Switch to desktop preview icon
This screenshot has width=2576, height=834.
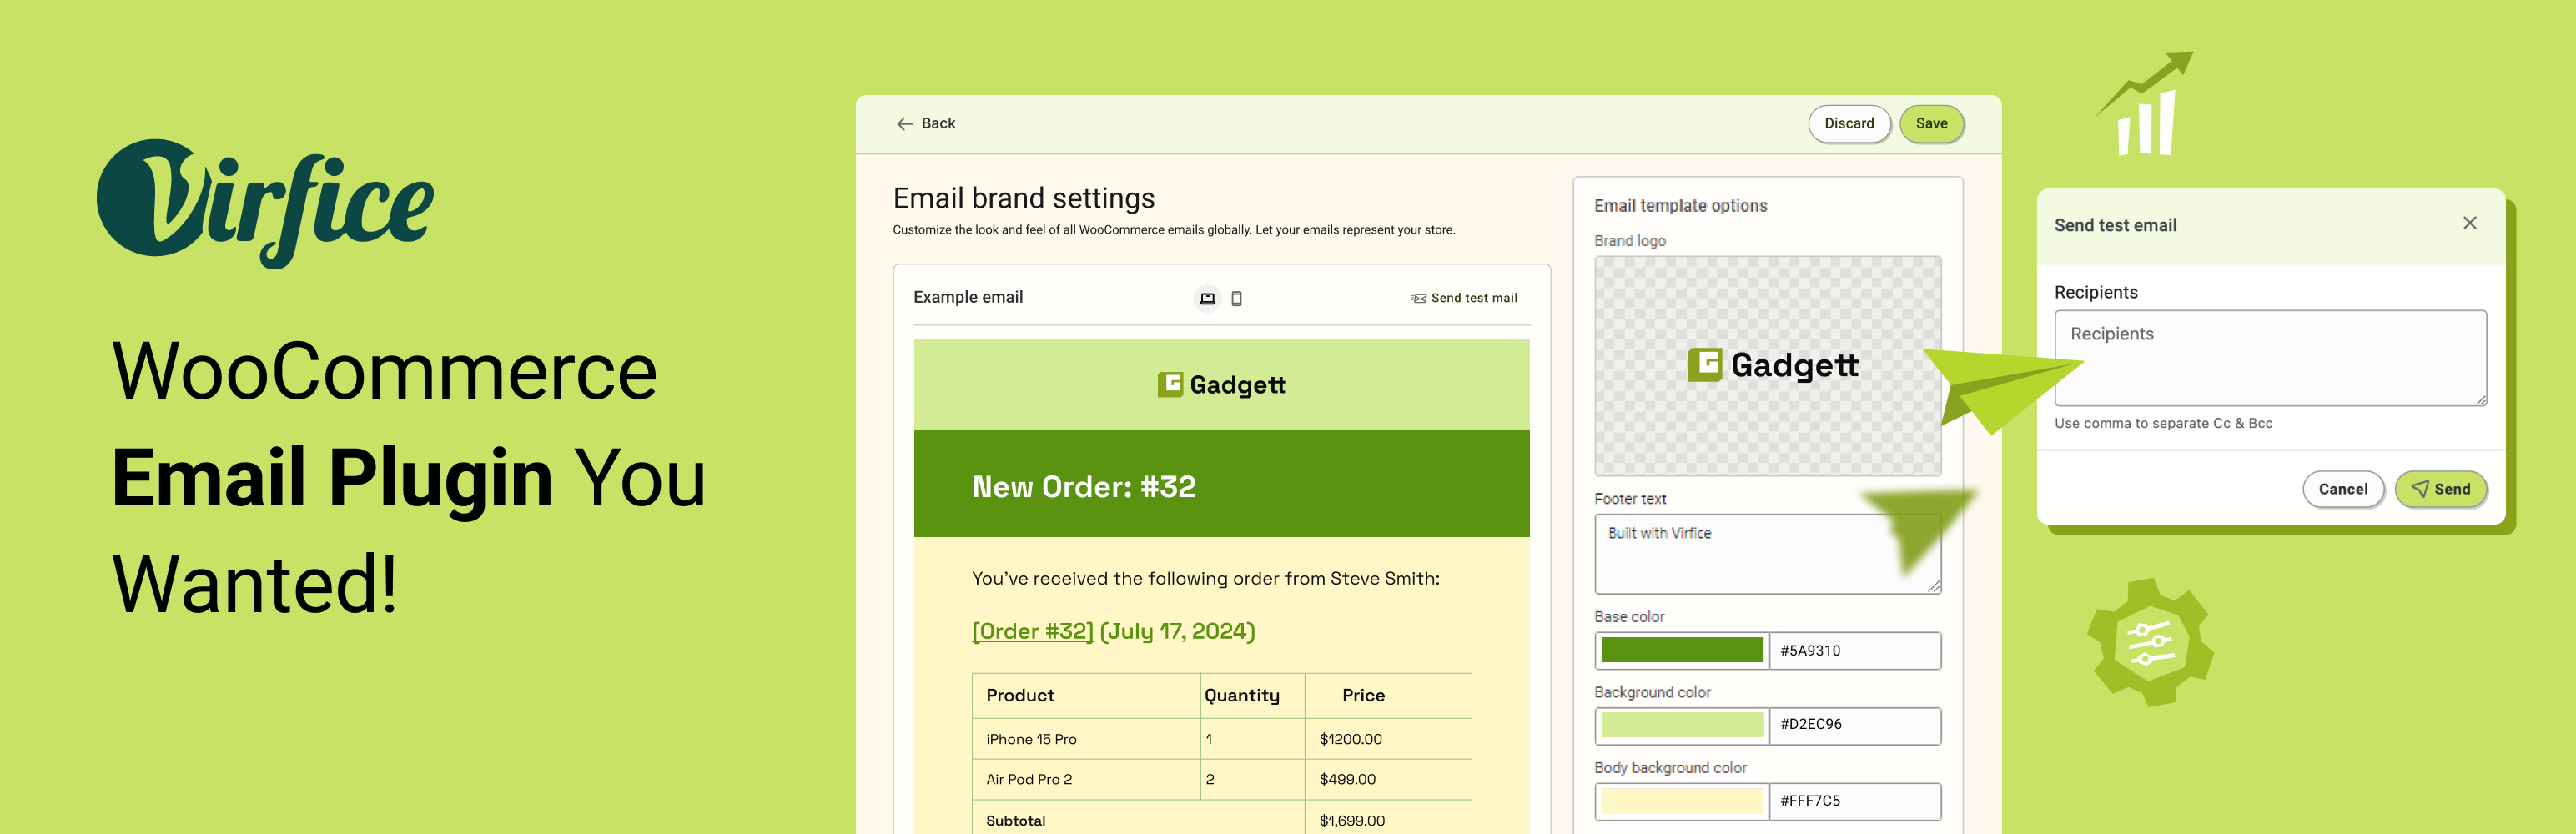tap(1208, 298)
